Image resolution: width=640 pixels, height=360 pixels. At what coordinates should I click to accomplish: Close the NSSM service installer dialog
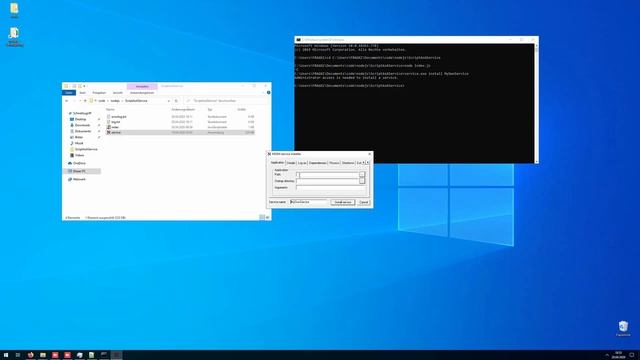[x=370, y=154]
